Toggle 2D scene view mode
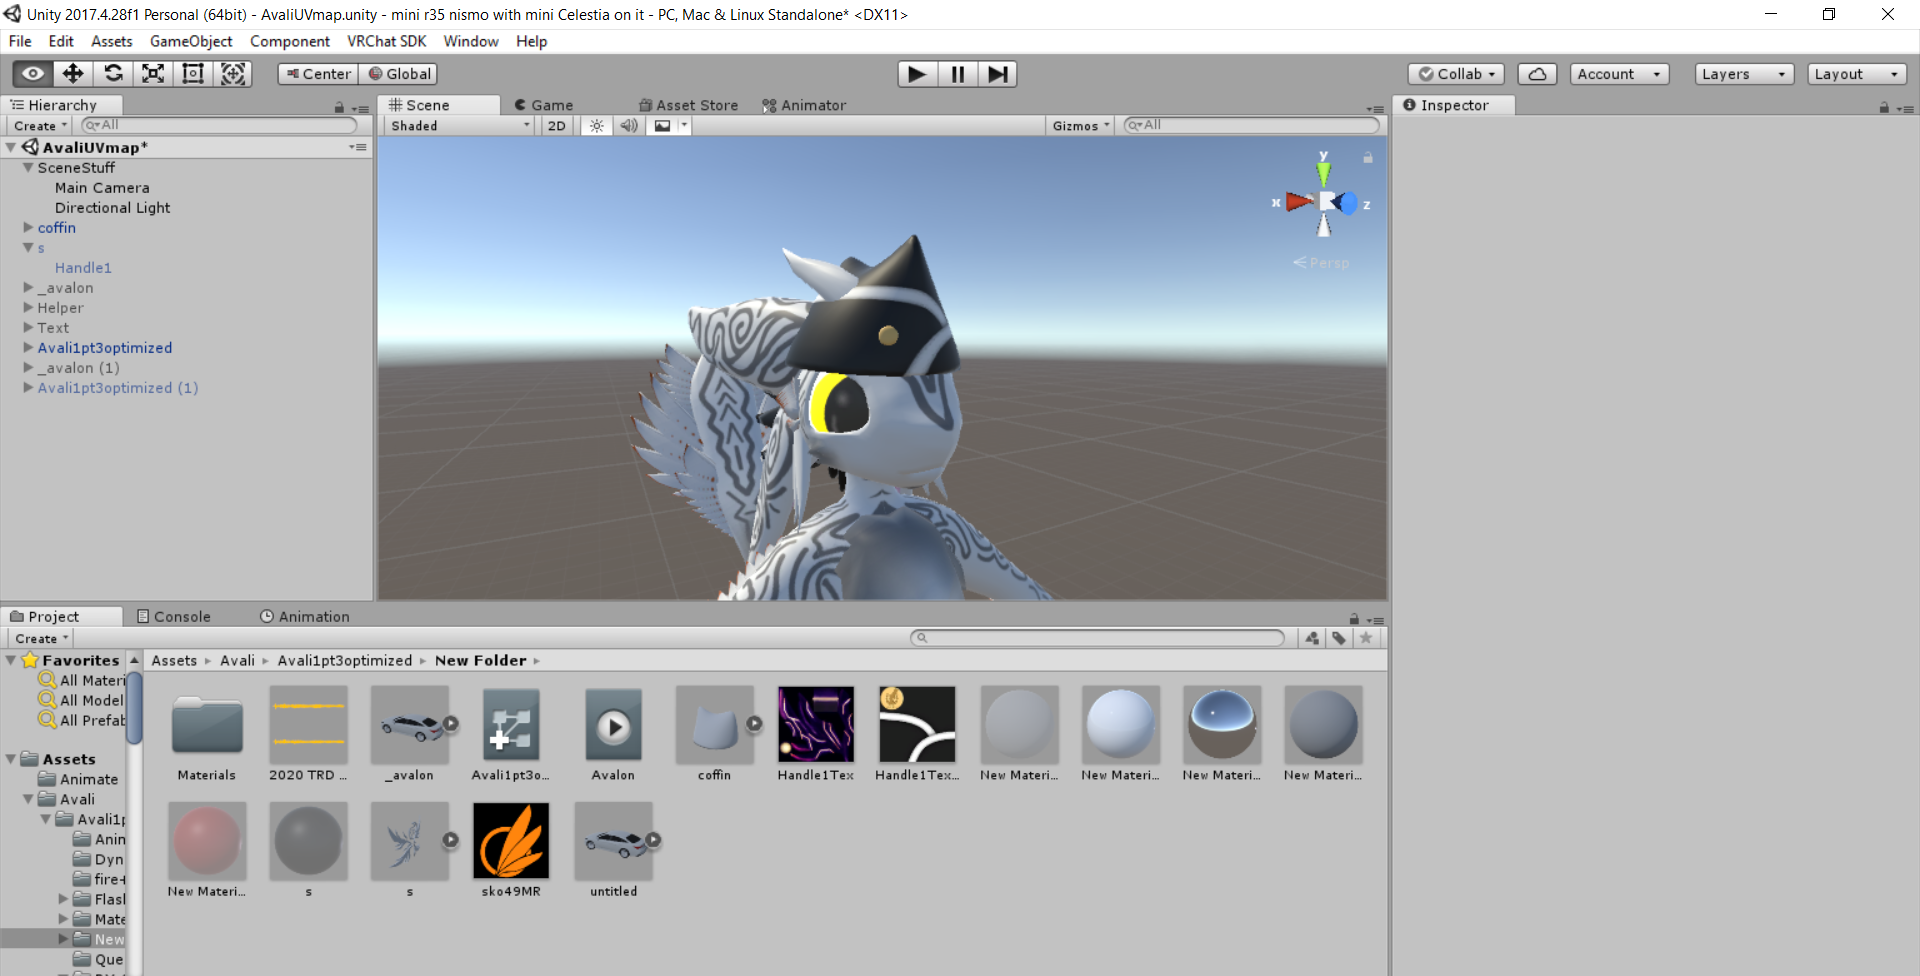 pos(557,126)
